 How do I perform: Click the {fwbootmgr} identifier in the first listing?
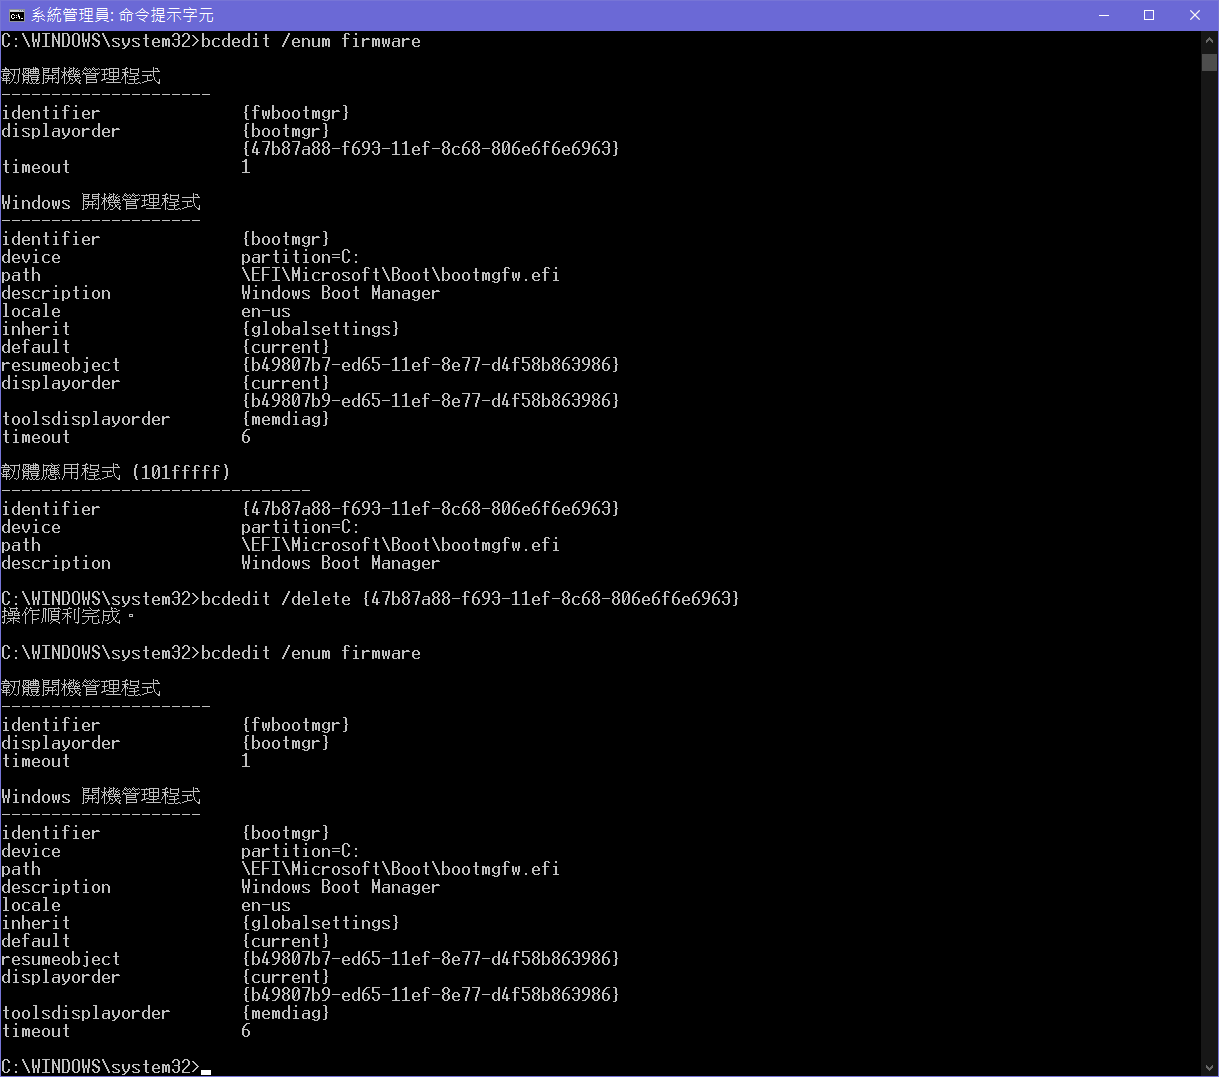[x=295, y=113]
